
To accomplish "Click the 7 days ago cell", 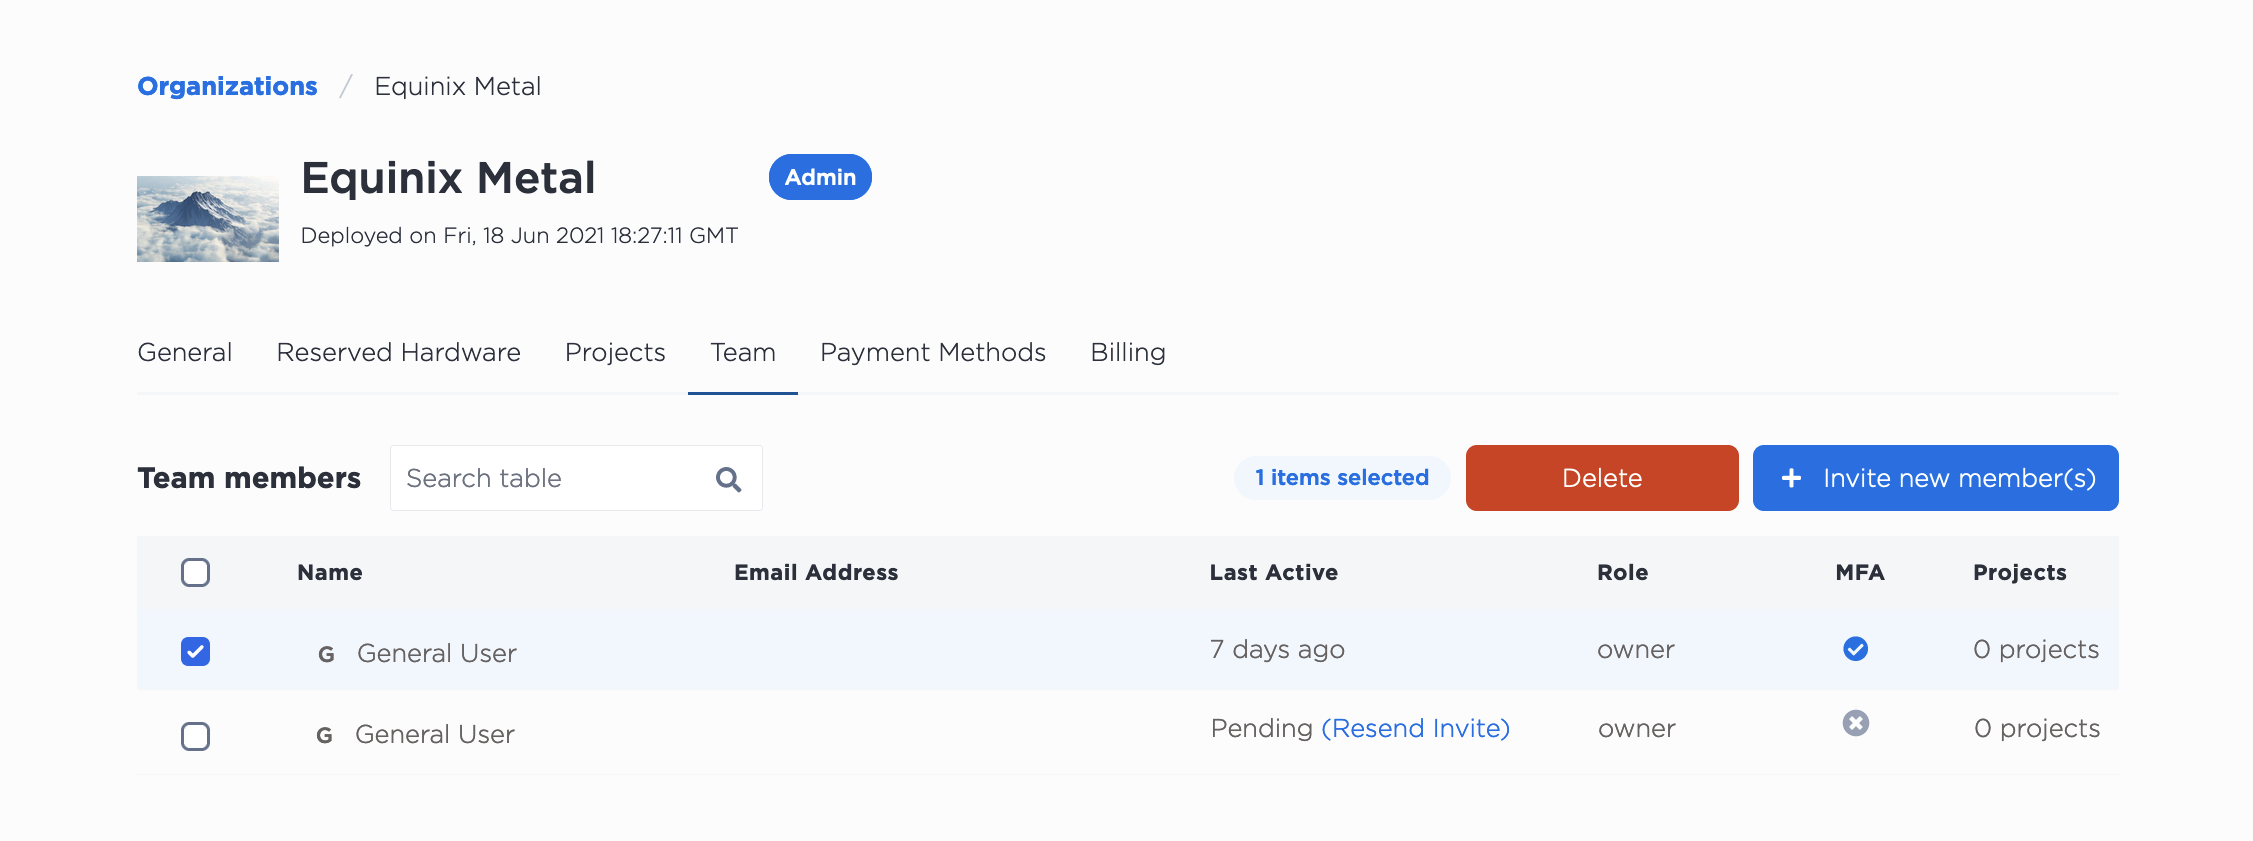I will pos(1277,649).
